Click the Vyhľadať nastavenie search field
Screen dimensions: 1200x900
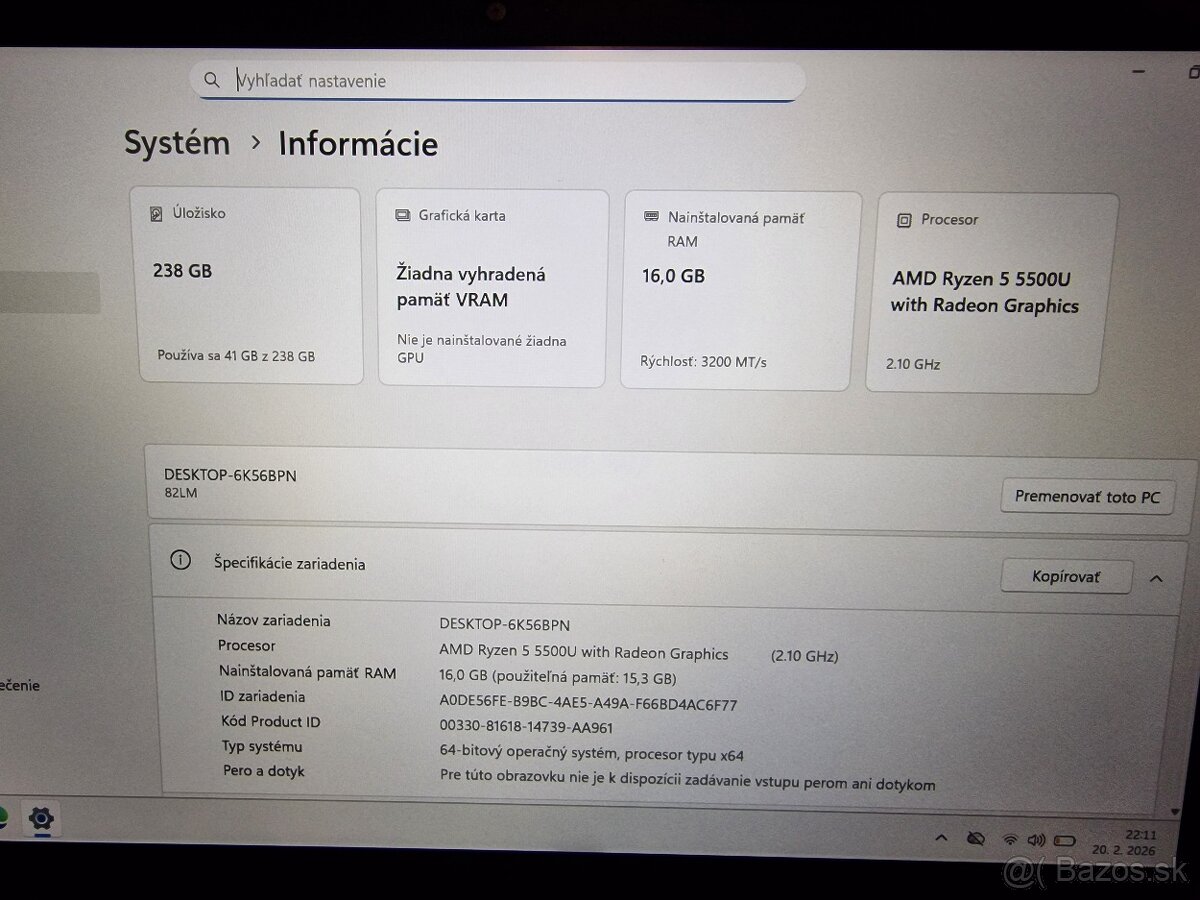450,80
